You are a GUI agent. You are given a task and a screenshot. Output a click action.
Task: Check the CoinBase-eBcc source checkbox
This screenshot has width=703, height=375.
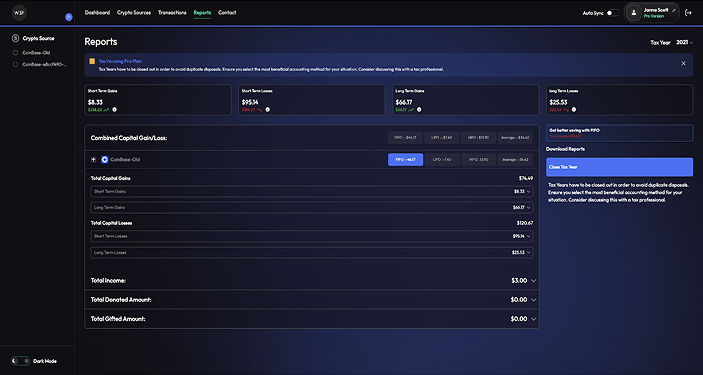(x=15, y=64)
